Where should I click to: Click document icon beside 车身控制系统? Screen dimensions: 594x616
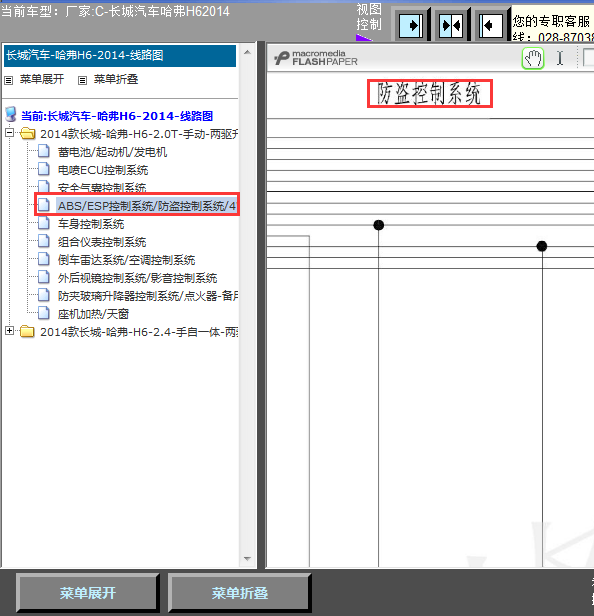click(x=44, y=223)
